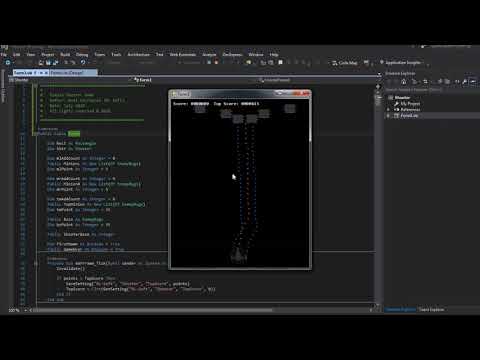Open the Tools menu
The width and height of the screenshot is (480, 360).
click(116, 54)
